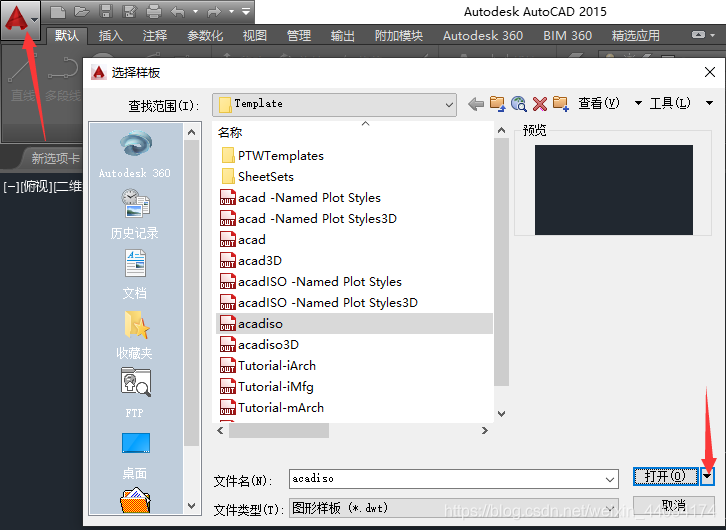This screenshot has width=726, height=530.
Task: Open the 查看(V) menu
Action: click(599, 103)
